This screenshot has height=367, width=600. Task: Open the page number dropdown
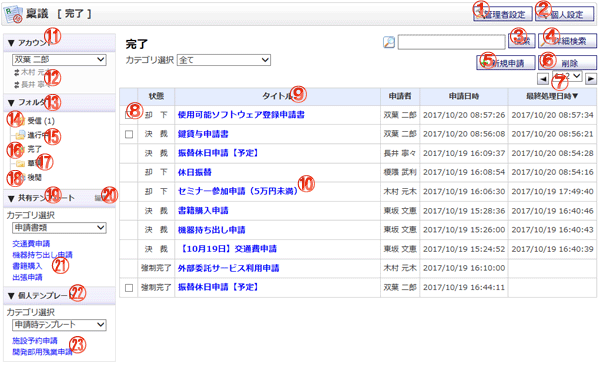pos(567,76)
